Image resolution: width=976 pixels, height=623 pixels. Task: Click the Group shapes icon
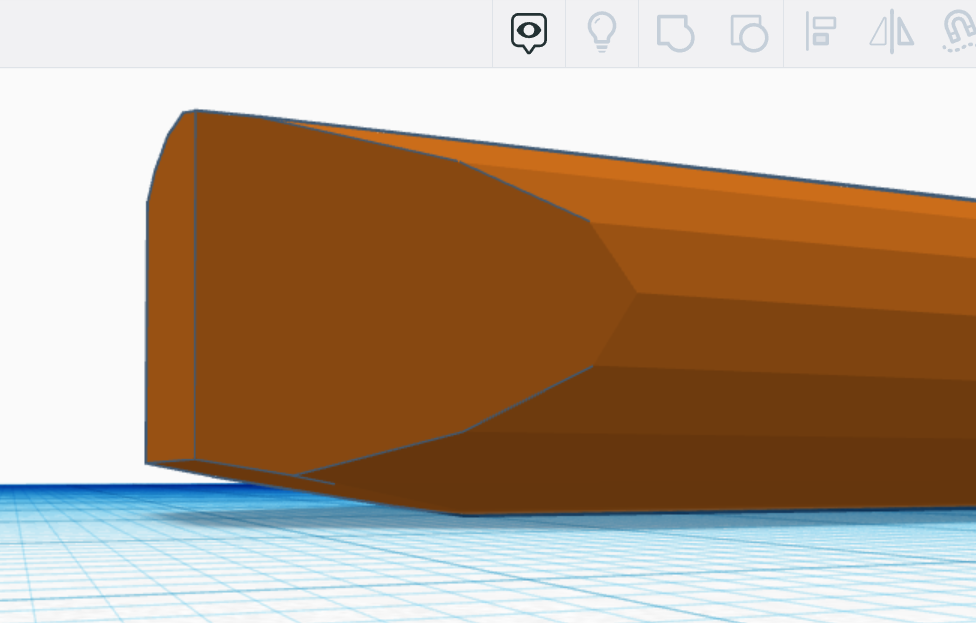click(x=675, y=33)
